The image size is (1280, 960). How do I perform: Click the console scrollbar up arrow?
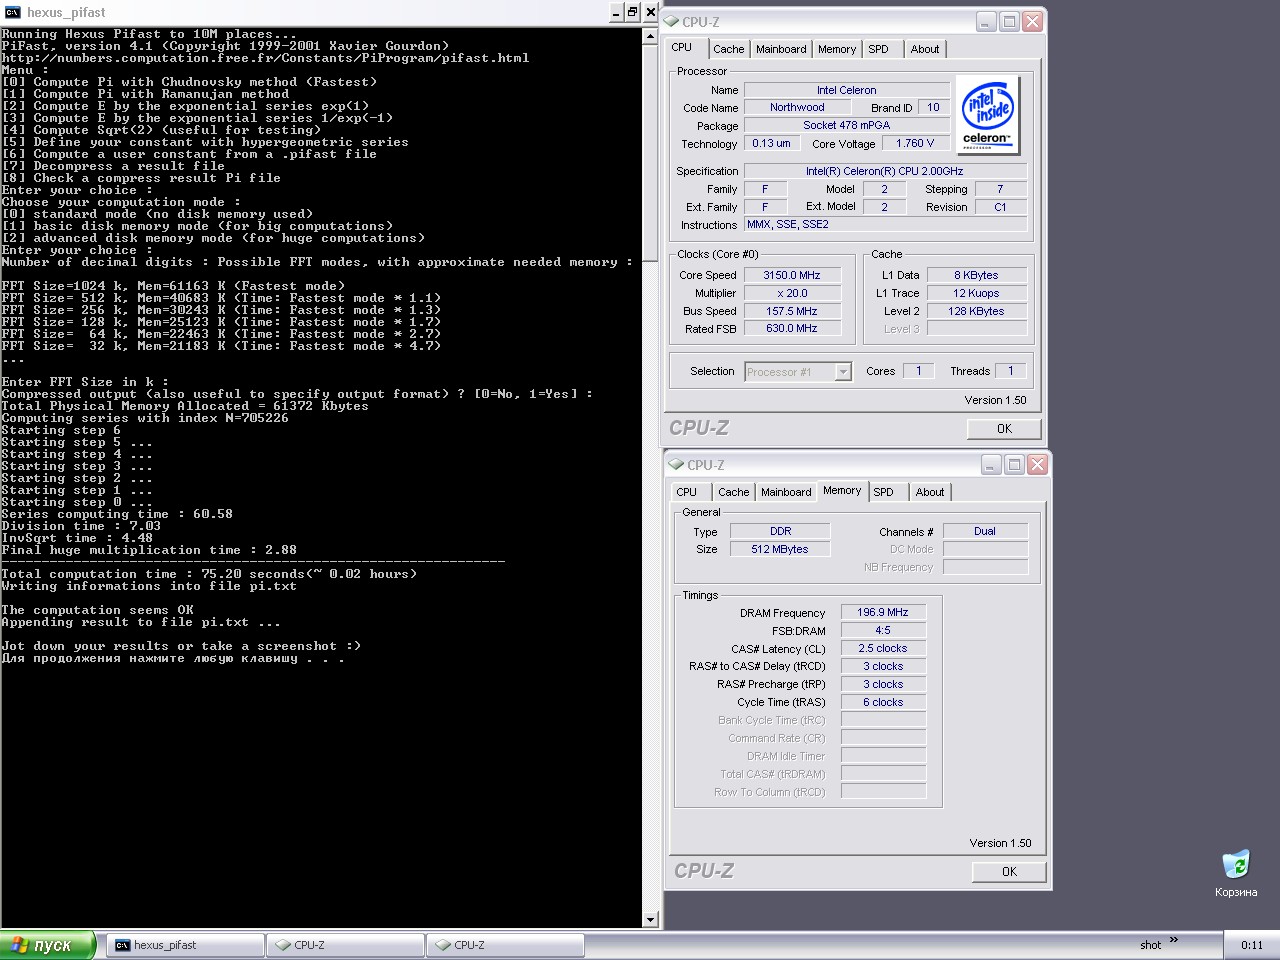point(651,36)
